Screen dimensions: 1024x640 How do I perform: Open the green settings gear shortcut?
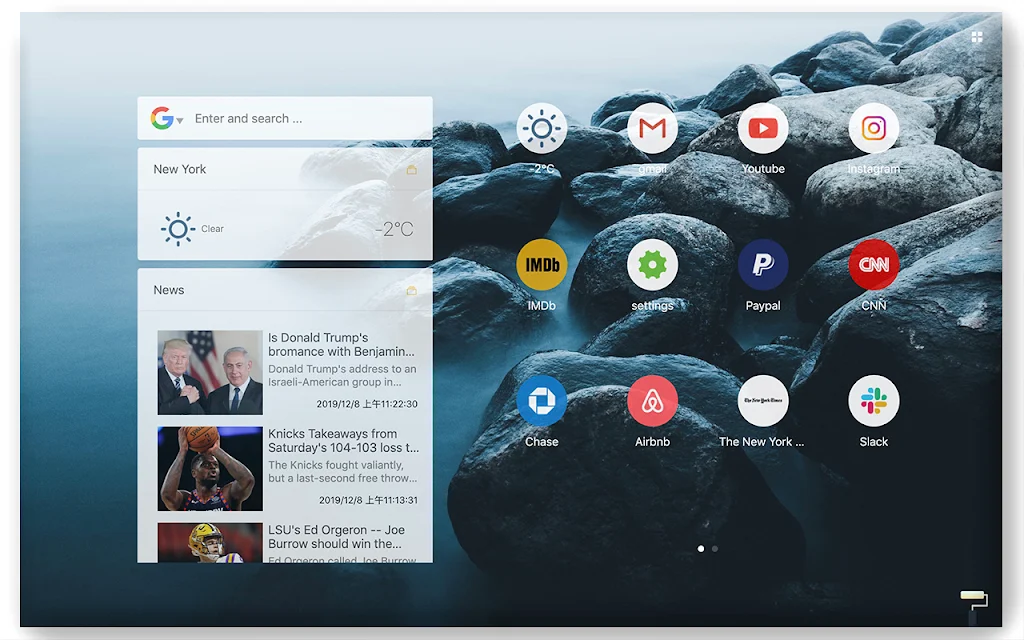pyautogui.click(x=652, y=264)
